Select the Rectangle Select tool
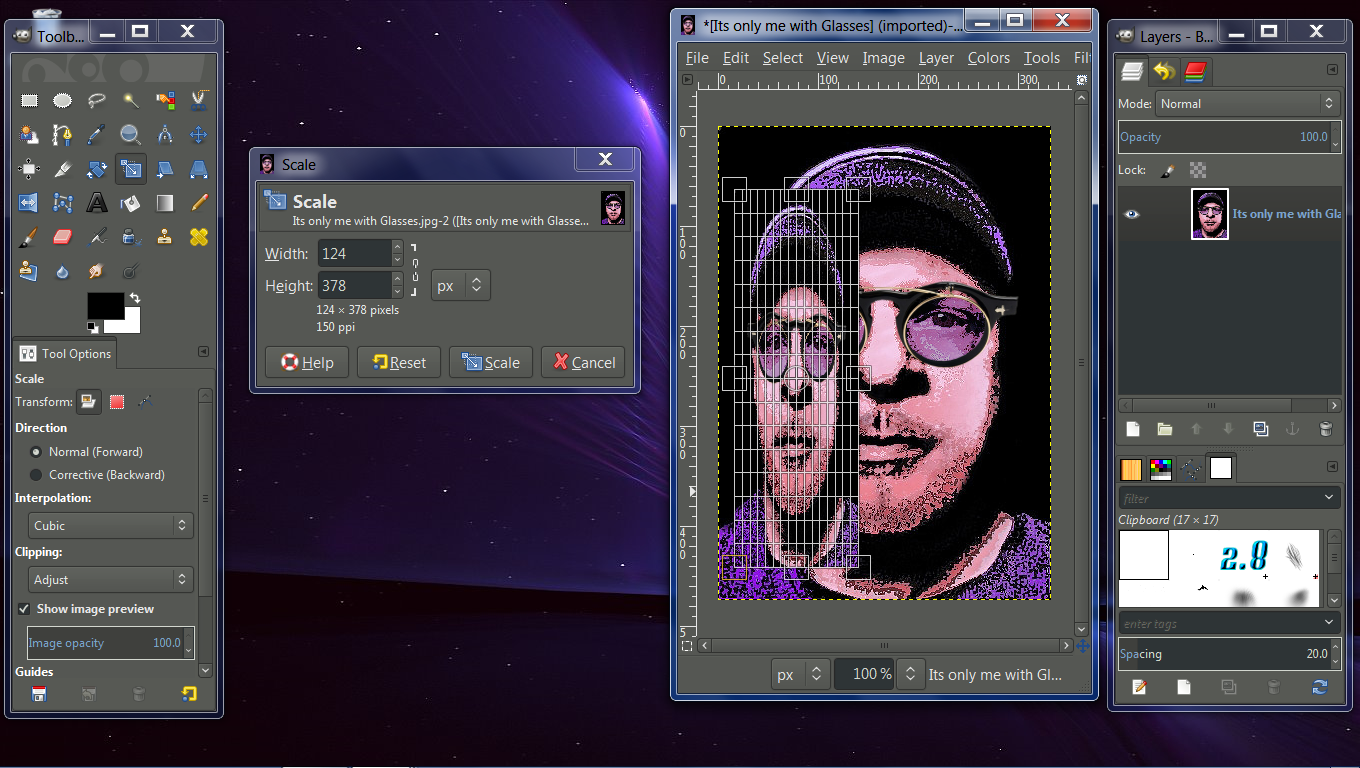This screenshot has width=1360, height=768. [29, 100]
